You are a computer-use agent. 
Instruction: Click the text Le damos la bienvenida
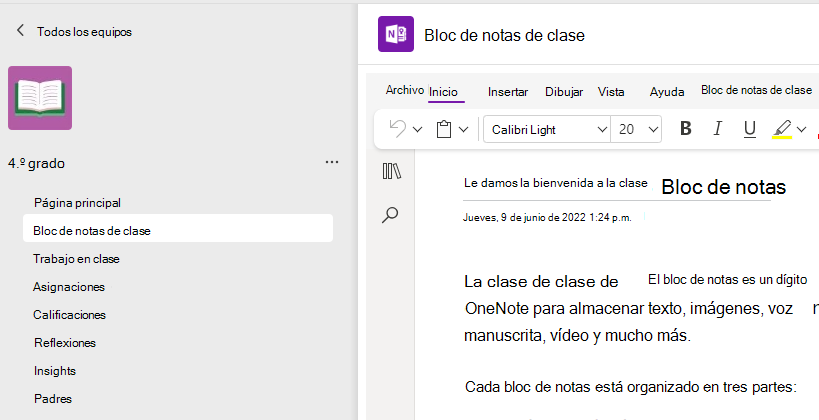click(x=556, y=183)
